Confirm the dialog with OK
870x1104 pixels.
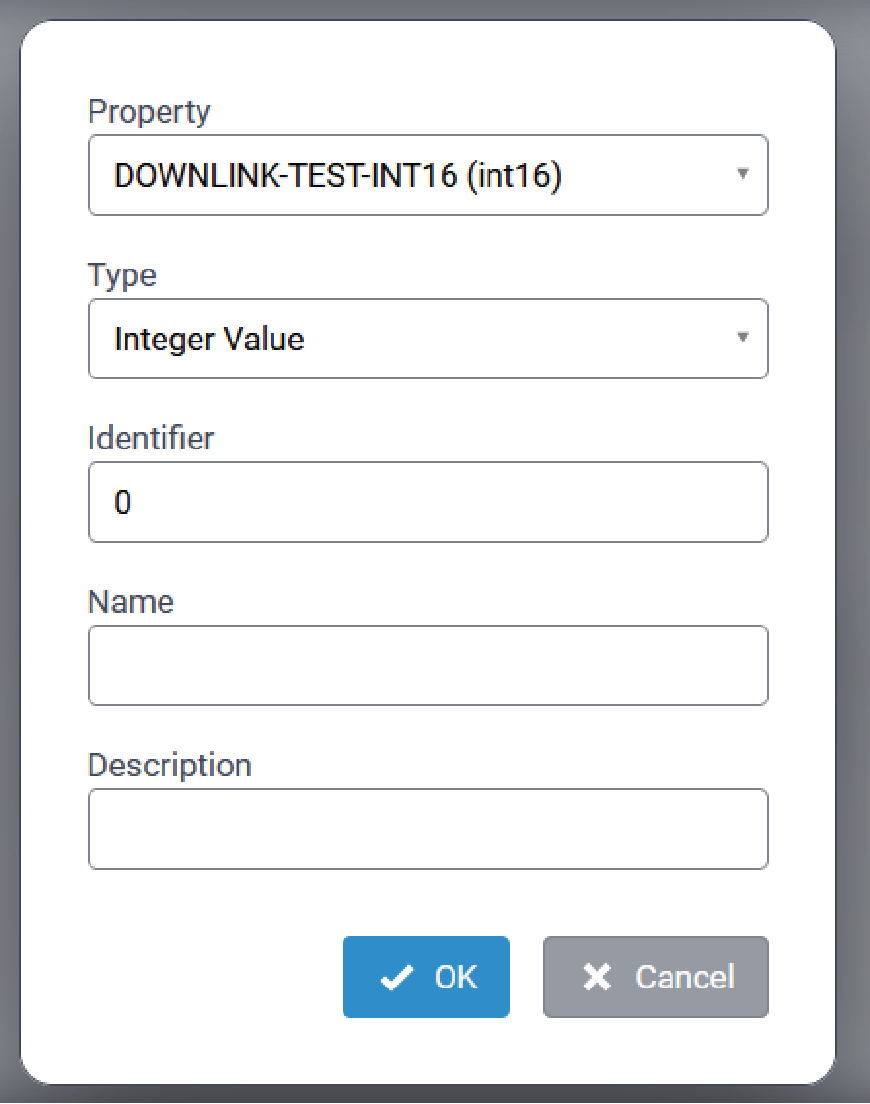click(x=426, y=977)
